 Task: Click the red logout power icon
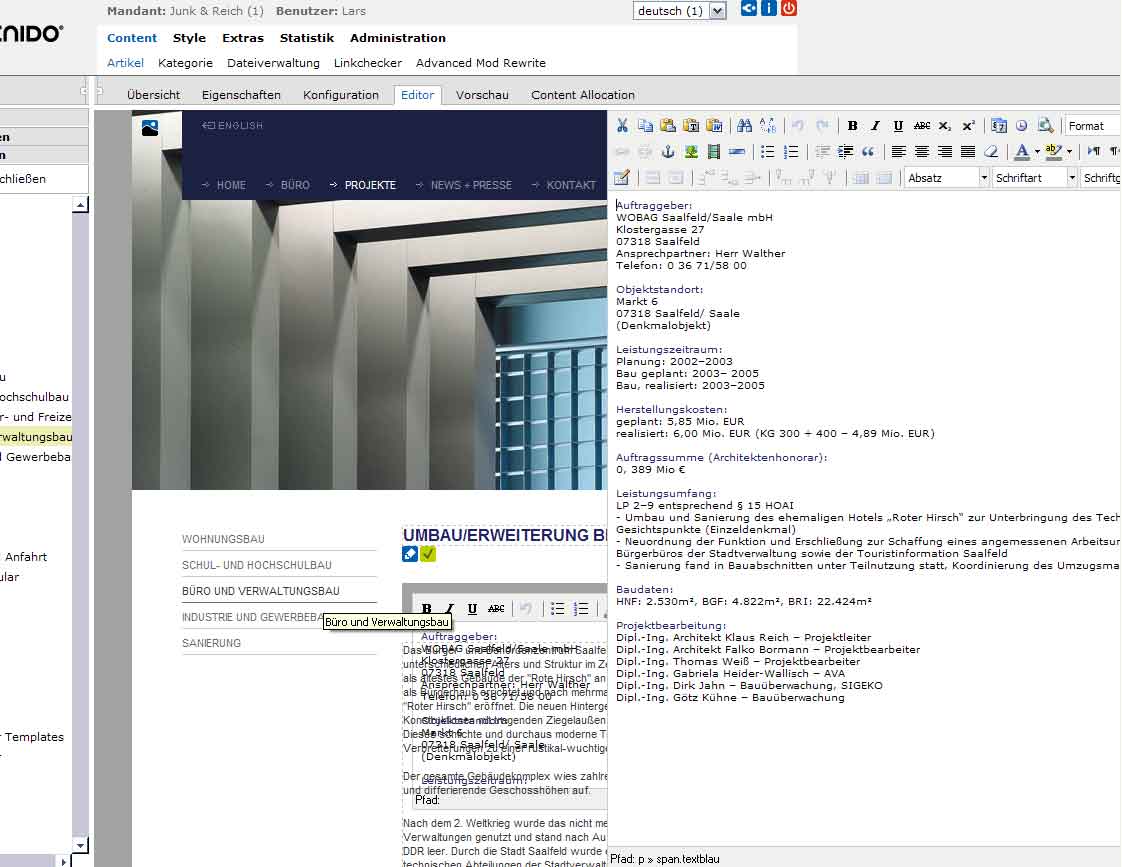[789, 9]
